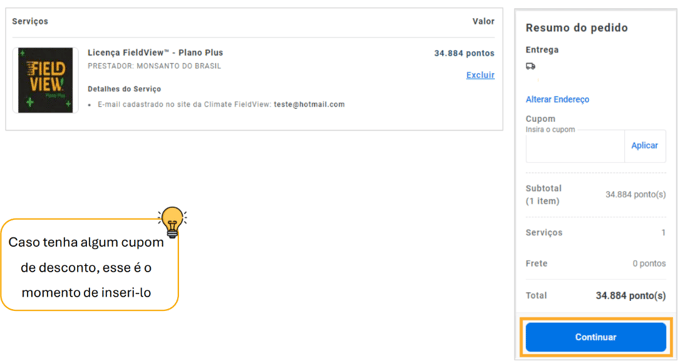The image size is (688, 364).
Task: Click the Resumo do pedido heading
Action: [577, 28]
